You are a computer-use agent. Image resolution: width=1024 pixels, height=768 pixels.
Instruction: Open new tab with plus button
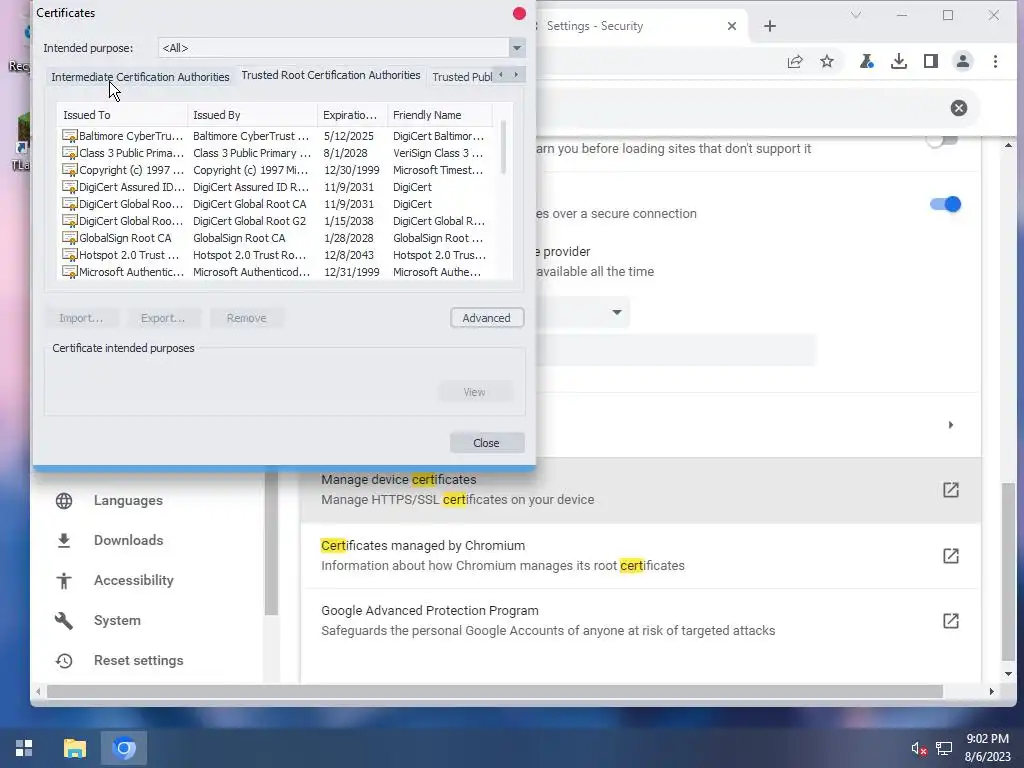(770, 26)
